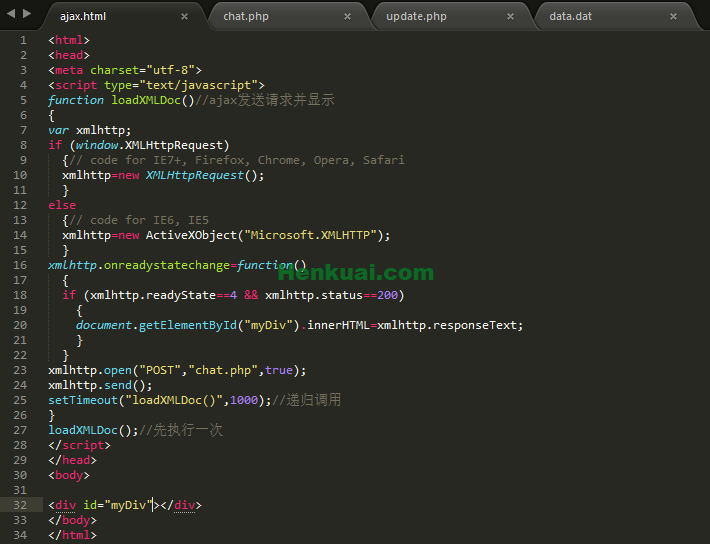Click the meta charset="utf-8" line

coord(125,70)
